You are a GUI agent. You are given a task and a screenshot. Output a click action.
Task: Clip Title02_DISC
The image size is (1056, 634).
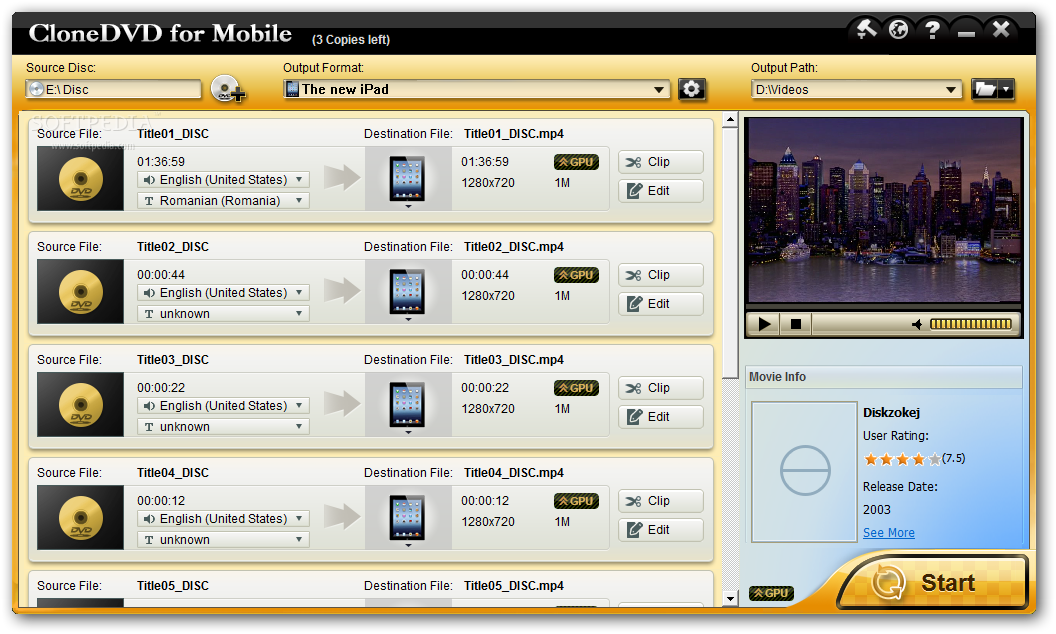[661, 275]
